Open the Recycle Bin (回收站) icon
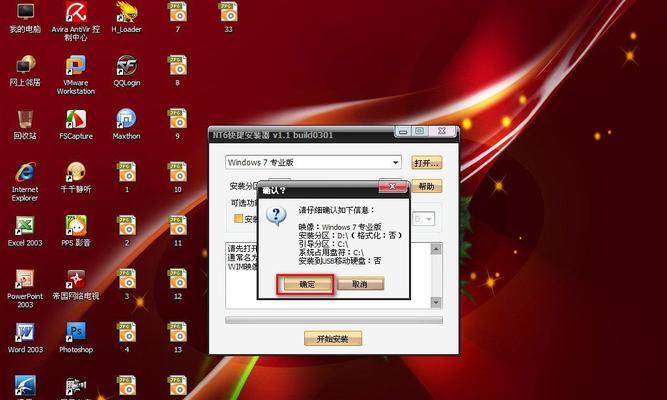This screenshot has height=400, width=667. pos(25,124)
